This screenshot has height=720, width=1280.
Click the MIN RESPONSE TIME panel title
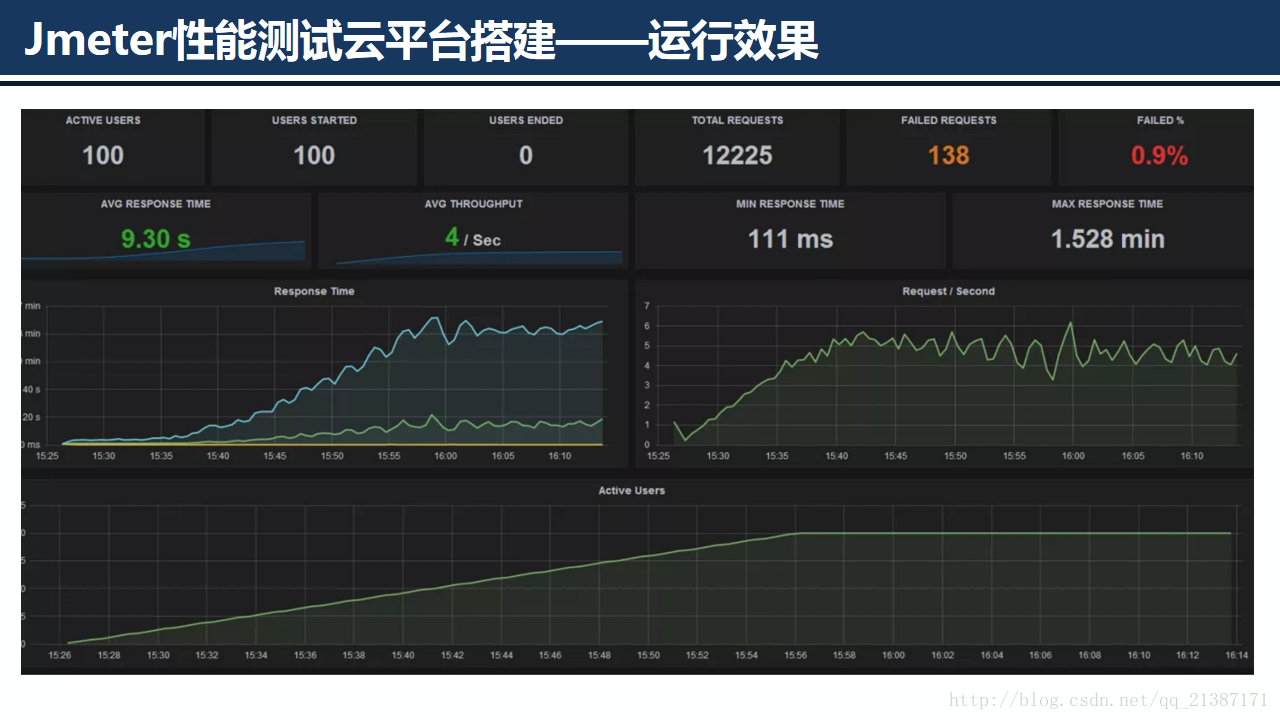790,204
